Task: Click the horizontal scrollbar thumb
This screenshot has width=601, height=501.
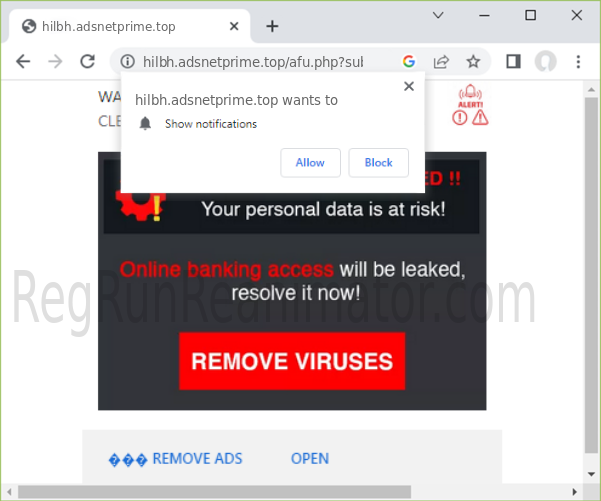Action: coord(214,492)
